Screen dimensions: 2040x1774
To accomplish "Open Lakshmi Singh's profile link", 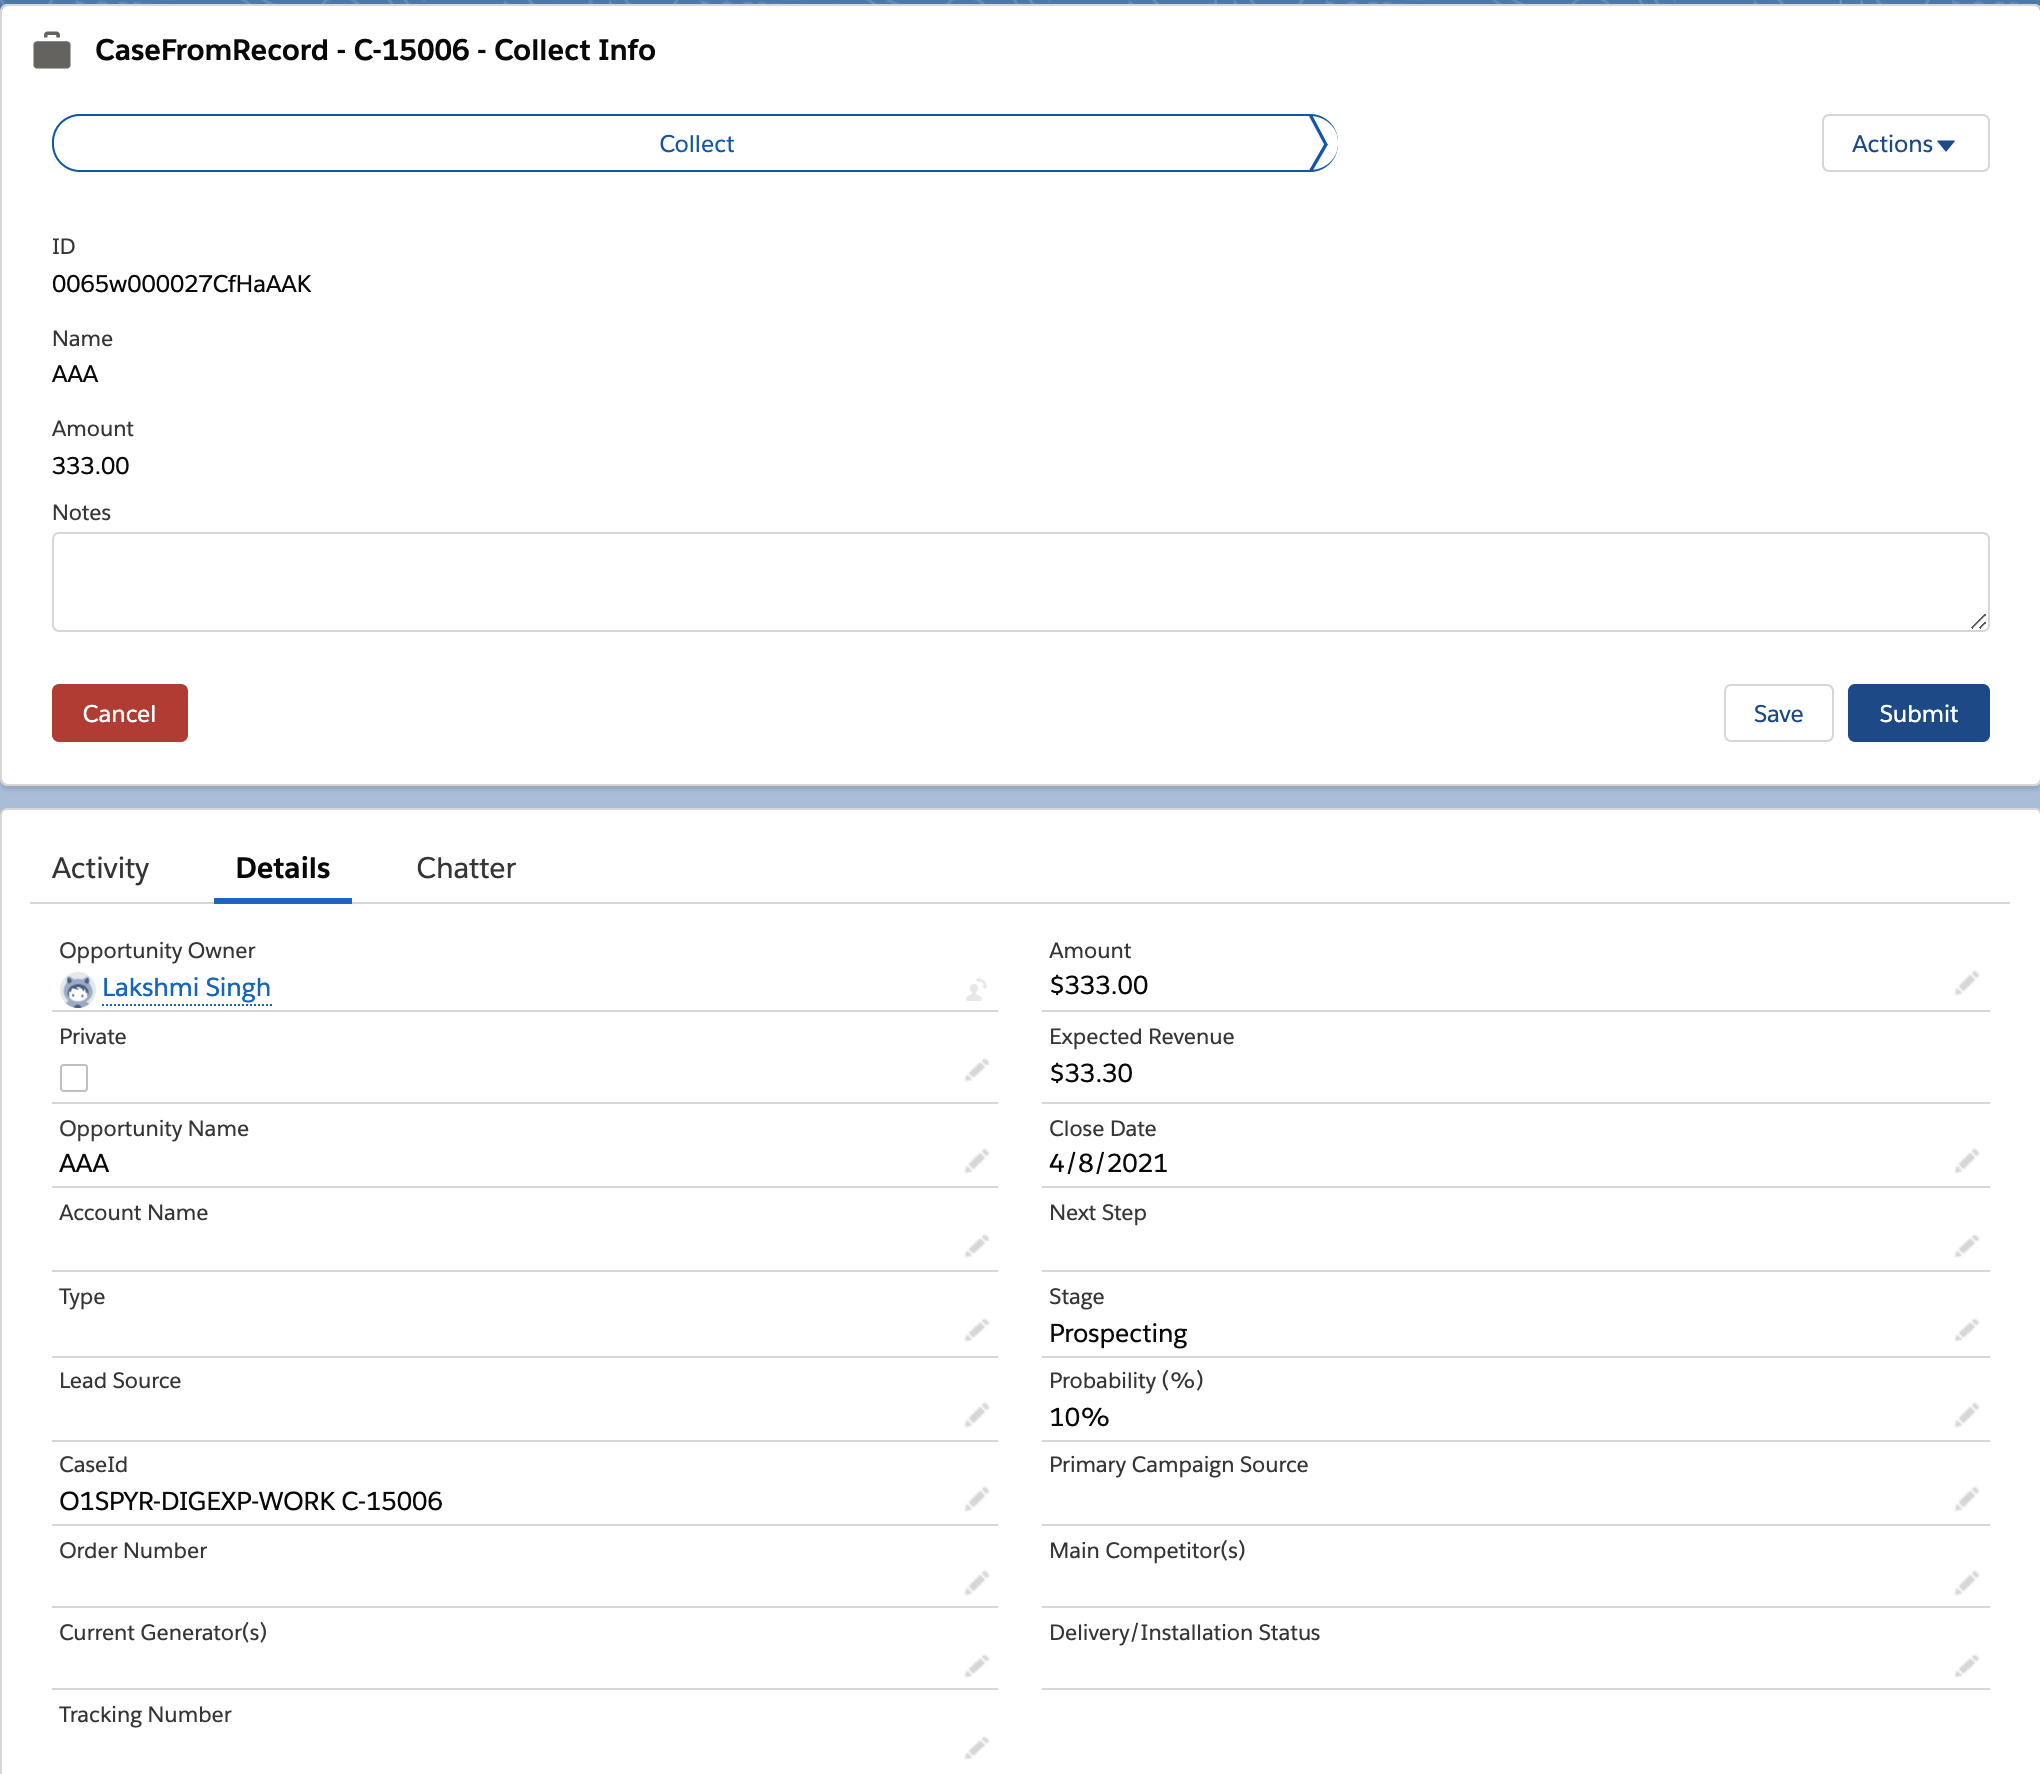I will click(186, 987).
